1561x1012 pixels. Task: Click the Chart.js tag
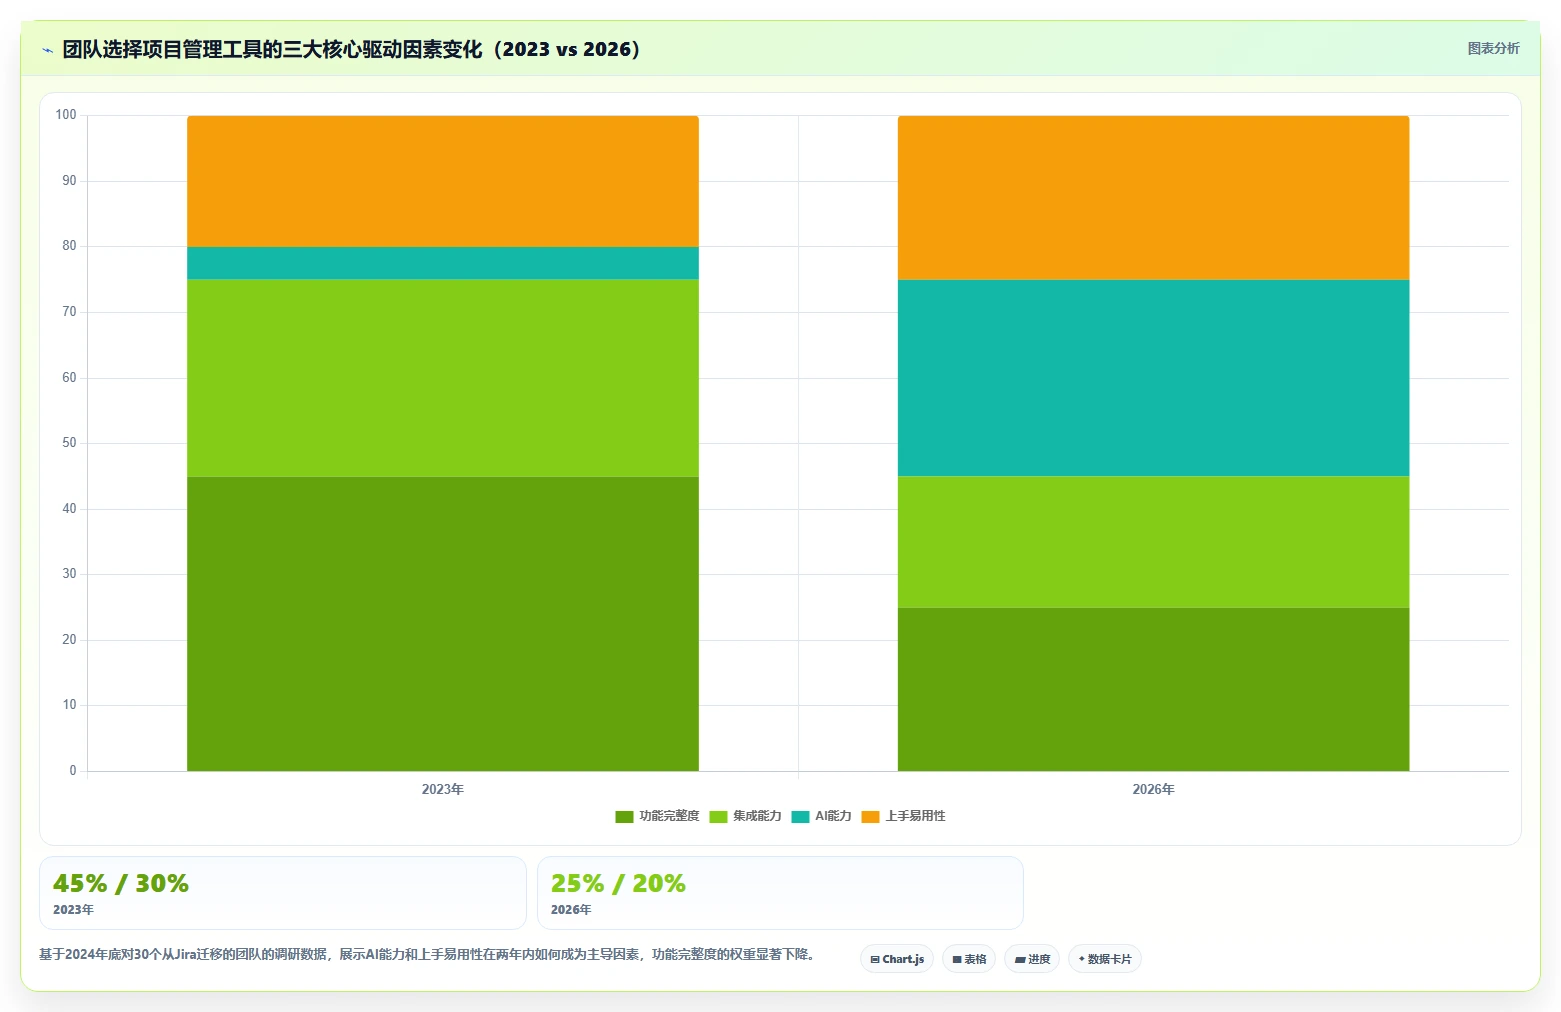(x=897, y=959)
